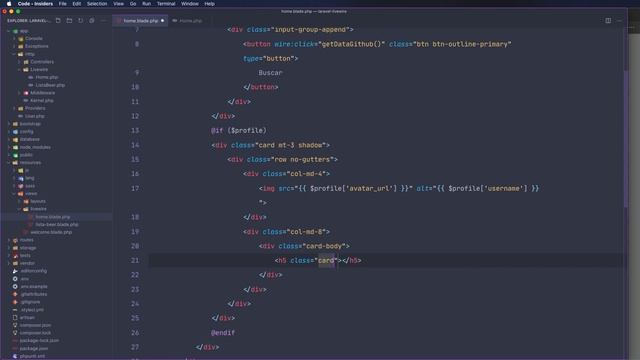Open the Edit menu
Viewport: 640px width, 360px height.
[77, 4]
